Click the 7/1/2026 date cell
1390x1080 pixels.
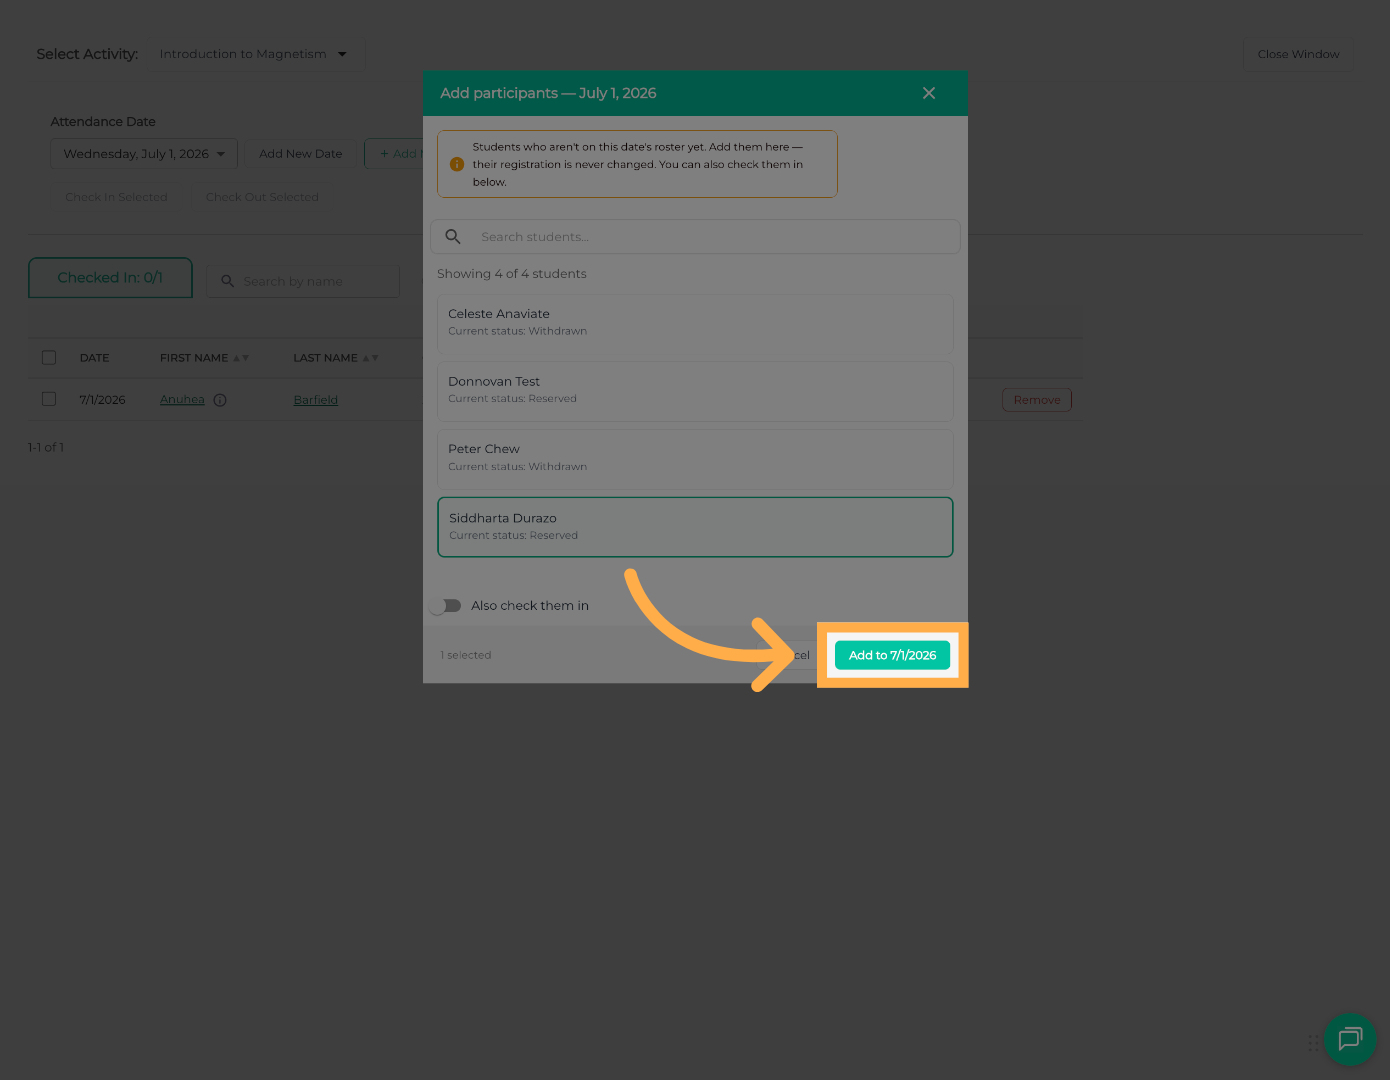pyautogui.click(x=103, y=400)
